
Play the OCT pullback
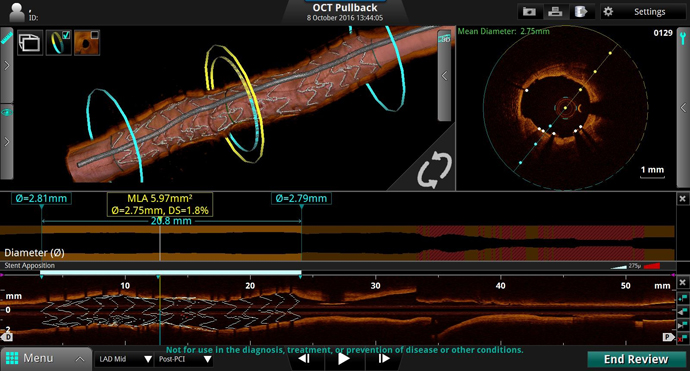[x=344, y=359]
